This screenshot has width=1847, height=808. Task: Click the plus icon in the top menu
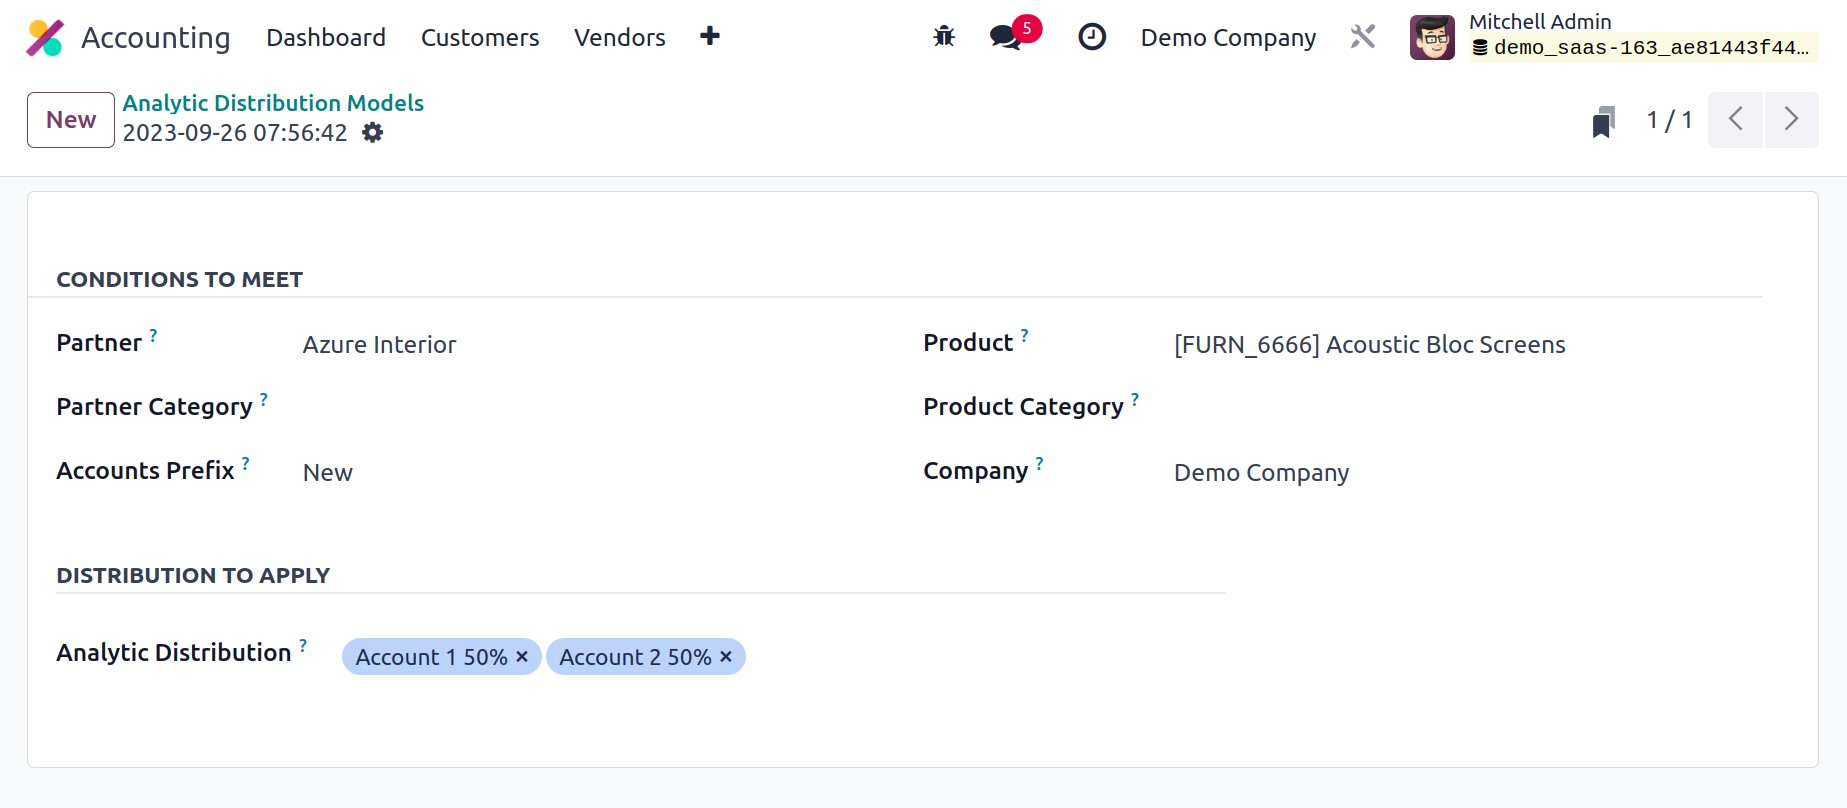click(709, 37)
